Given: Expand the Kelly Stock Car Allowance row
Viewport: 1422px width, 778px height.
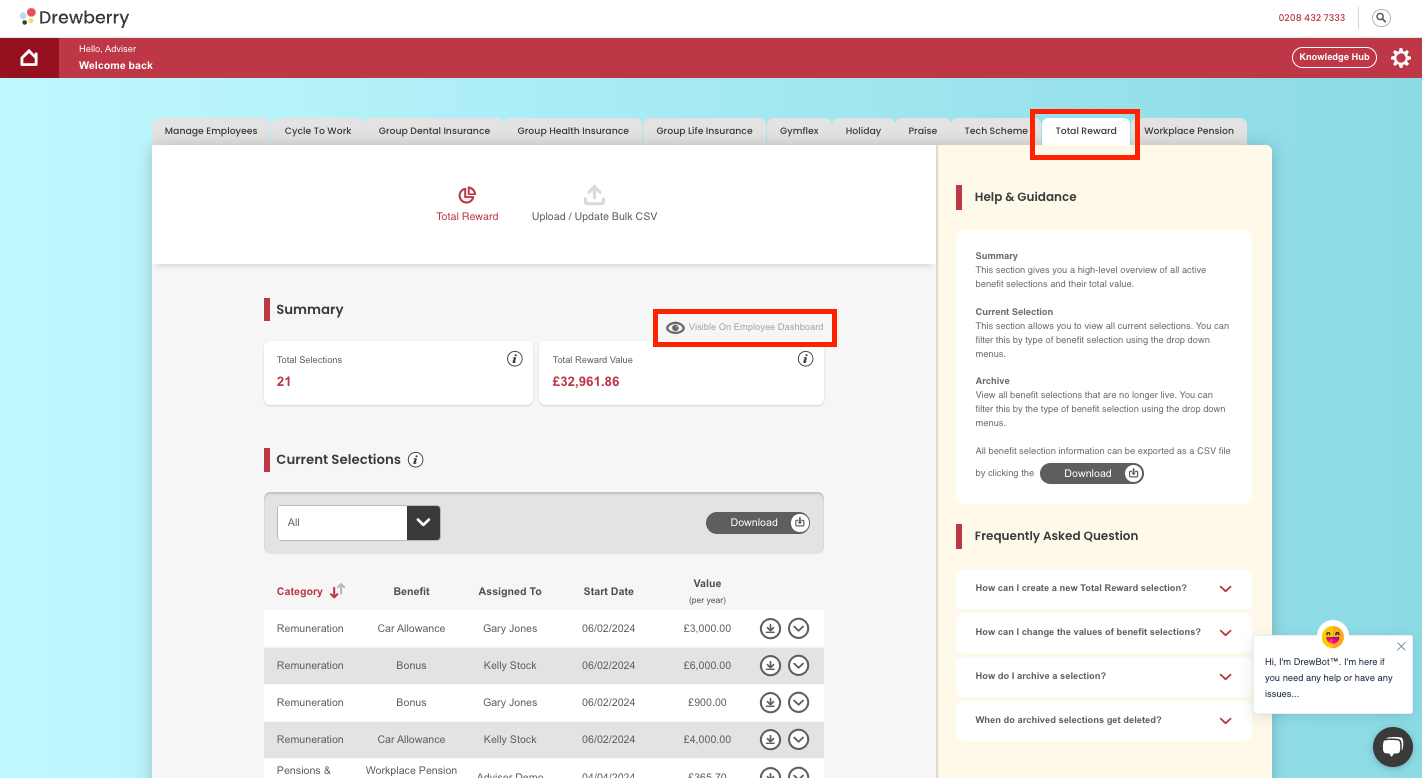Looking at the screenshot, I should click(798, 740).
